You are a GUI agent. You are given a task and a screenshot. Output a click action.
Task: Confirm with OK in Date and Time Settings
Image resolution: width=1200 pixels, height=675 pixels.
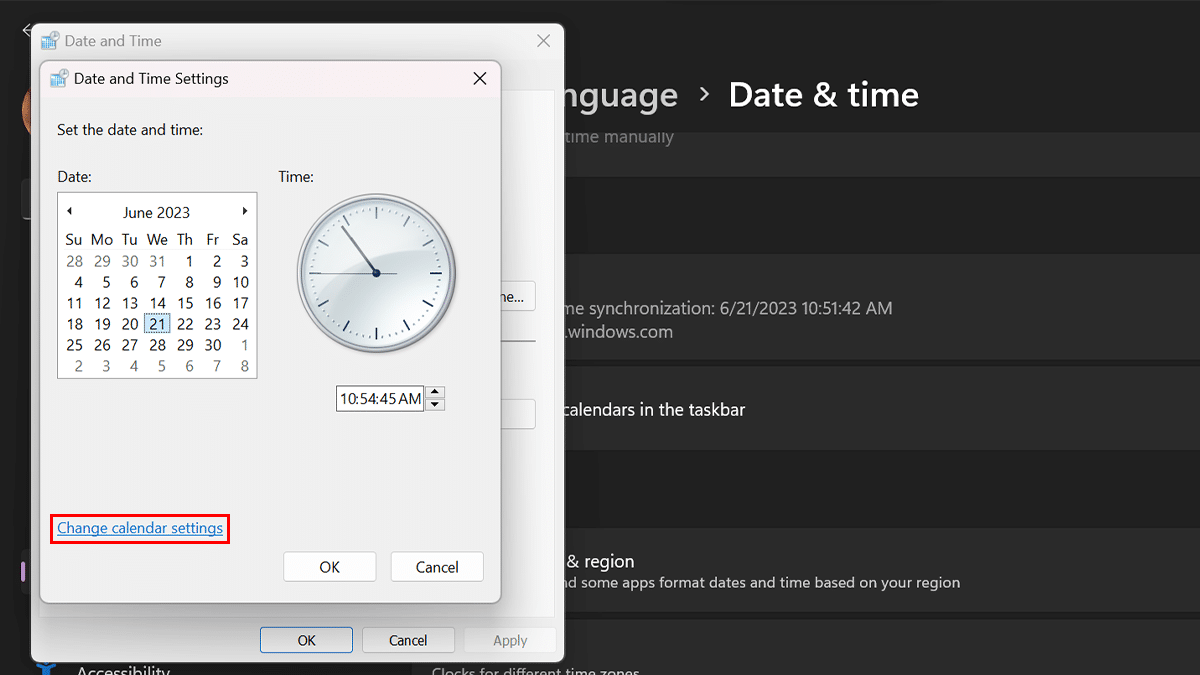coord(329,566)
